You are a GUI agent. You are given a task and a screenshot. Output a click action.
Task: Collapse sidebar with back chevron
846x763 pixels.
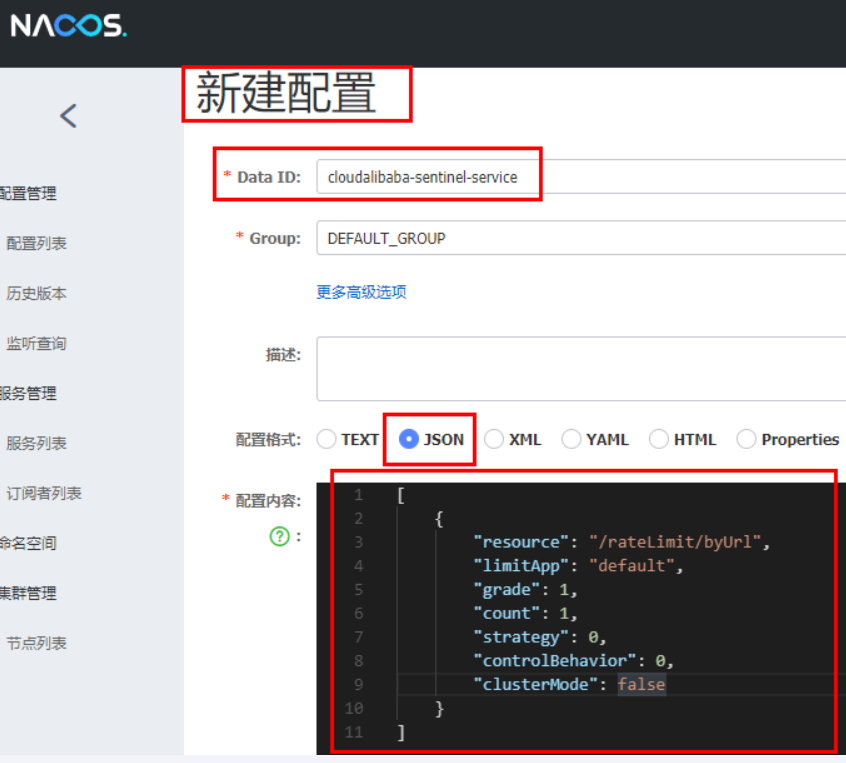pos(69,115)
